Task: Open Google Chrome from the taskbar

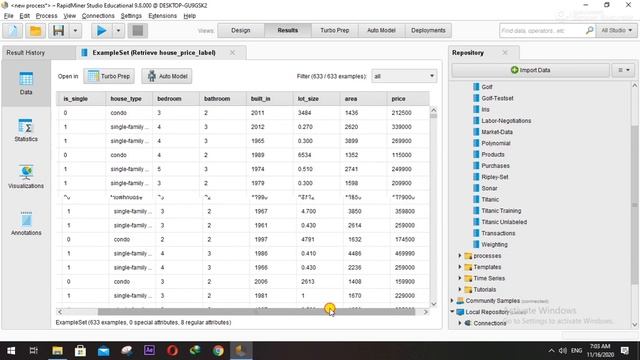Action: [x=218, y=351]
